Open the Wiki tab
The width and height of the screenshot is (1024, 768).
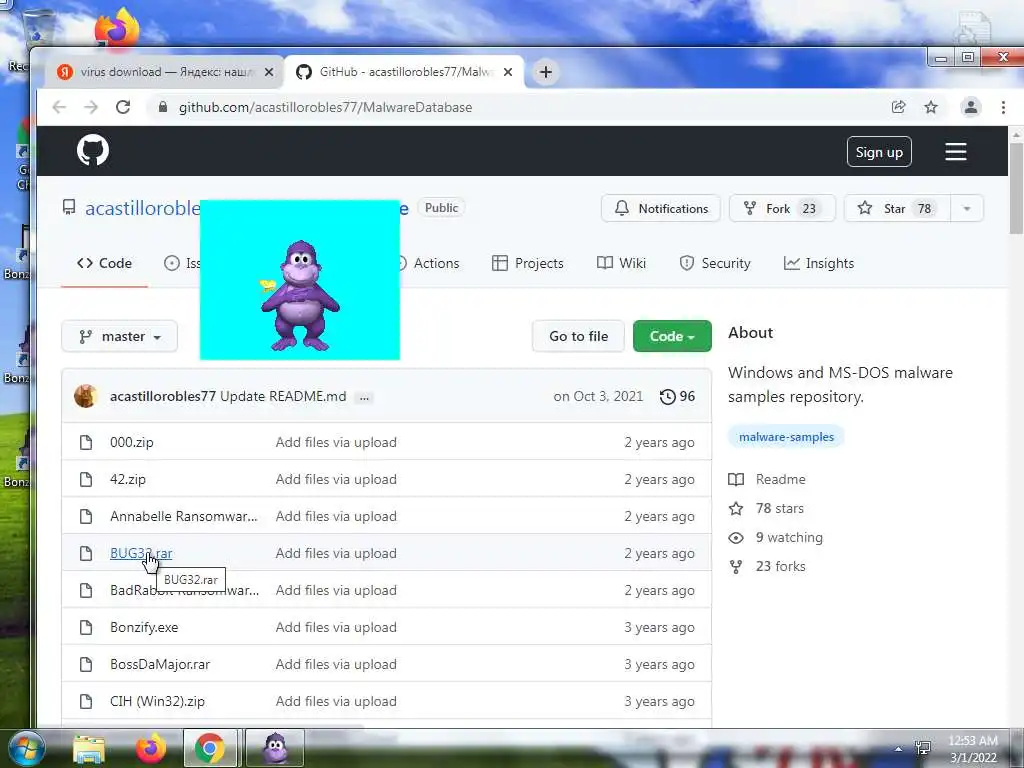click(621, 263)
